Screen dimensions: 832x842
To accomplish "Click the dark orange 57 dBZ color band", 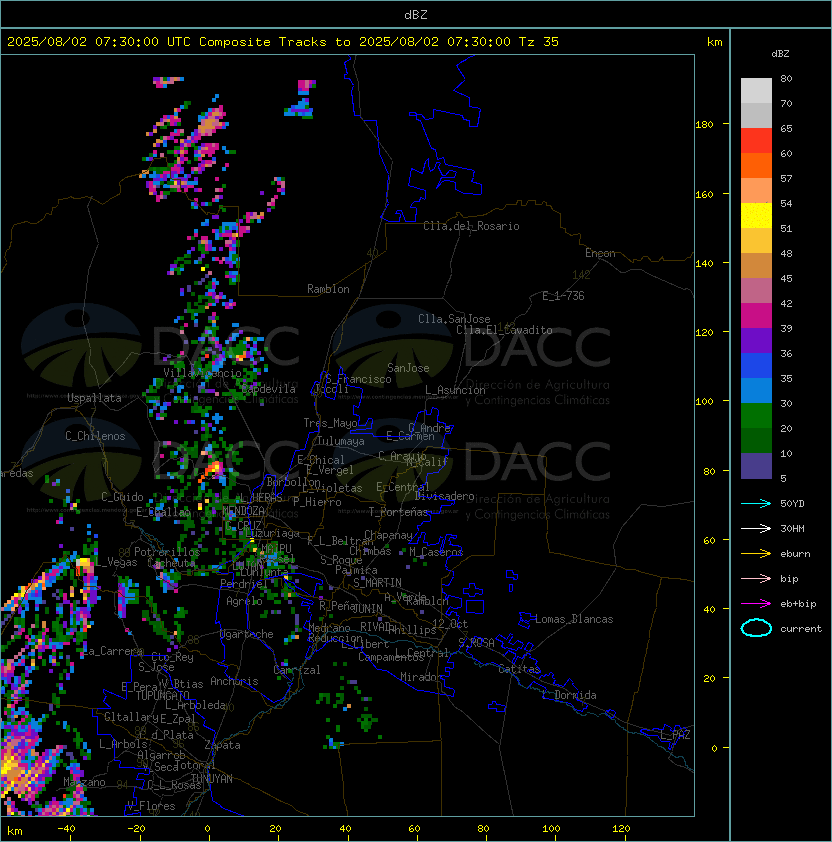I will (x=756, y=166).
